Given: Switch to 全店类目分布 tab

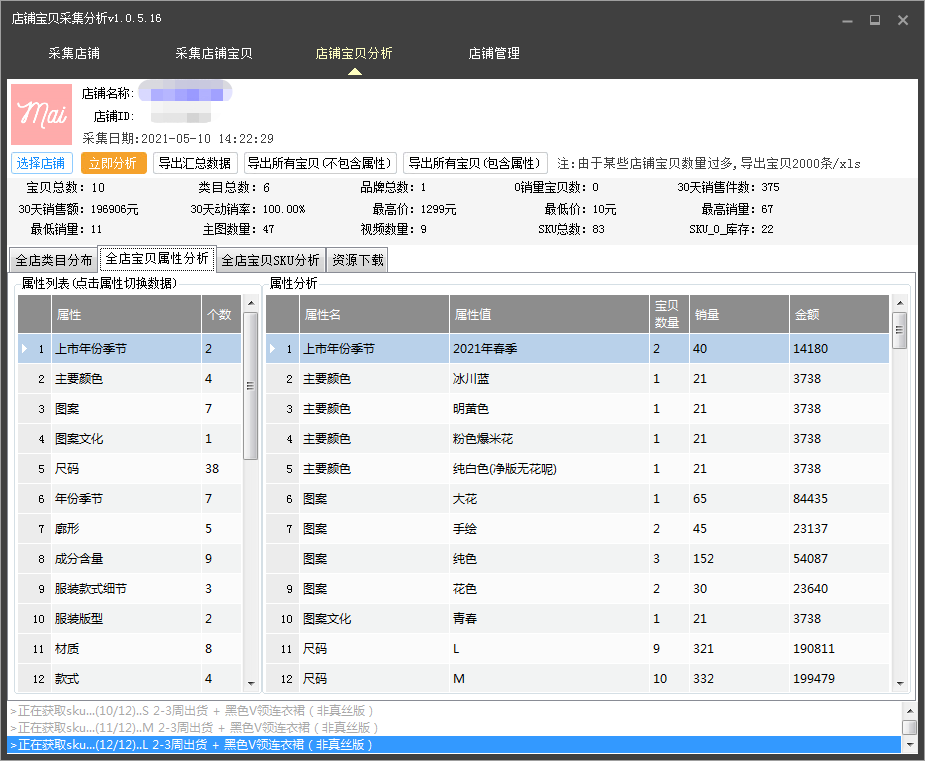Looking at the screenshot, I should click(54, 260).
